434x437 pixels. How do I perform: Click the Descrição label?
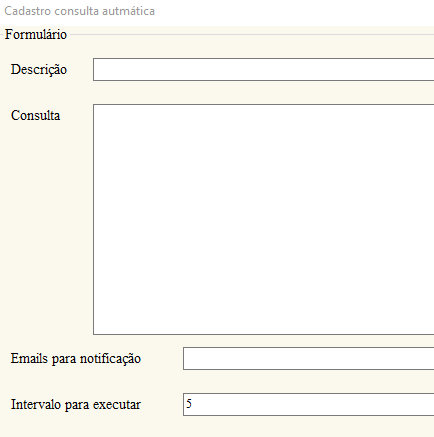[39, 70]
